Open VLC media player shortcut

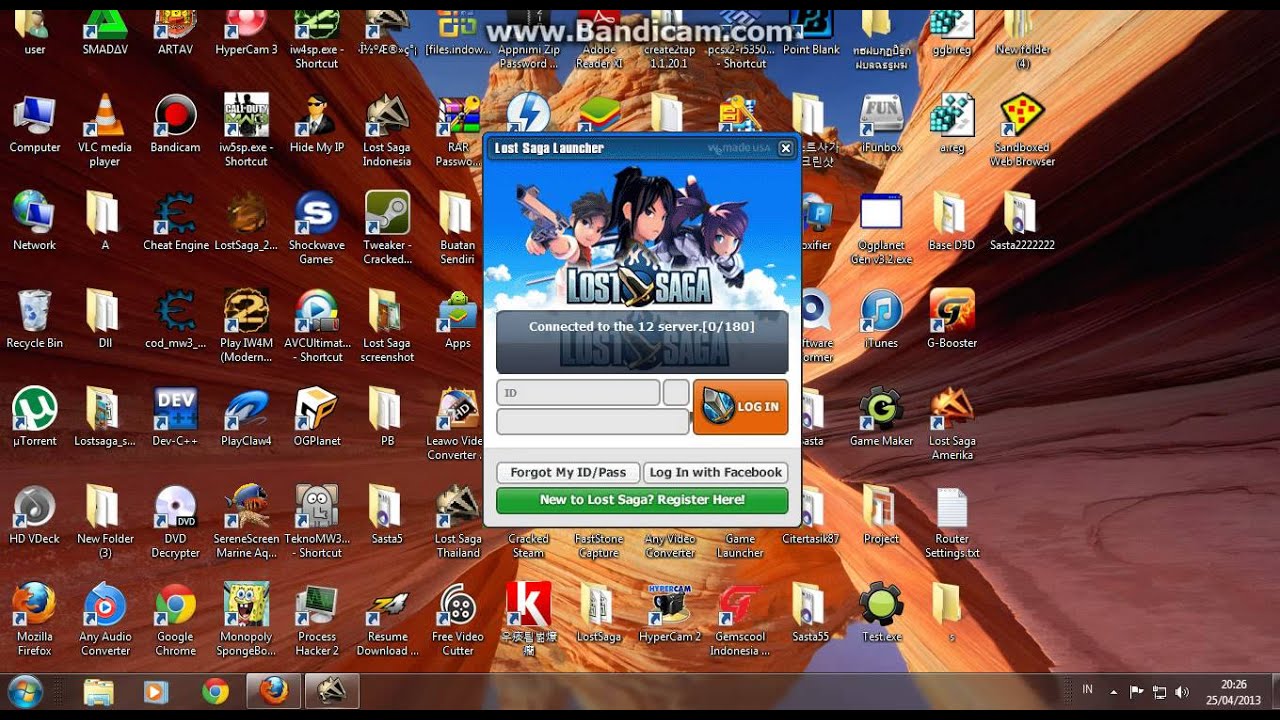(104, 131)
